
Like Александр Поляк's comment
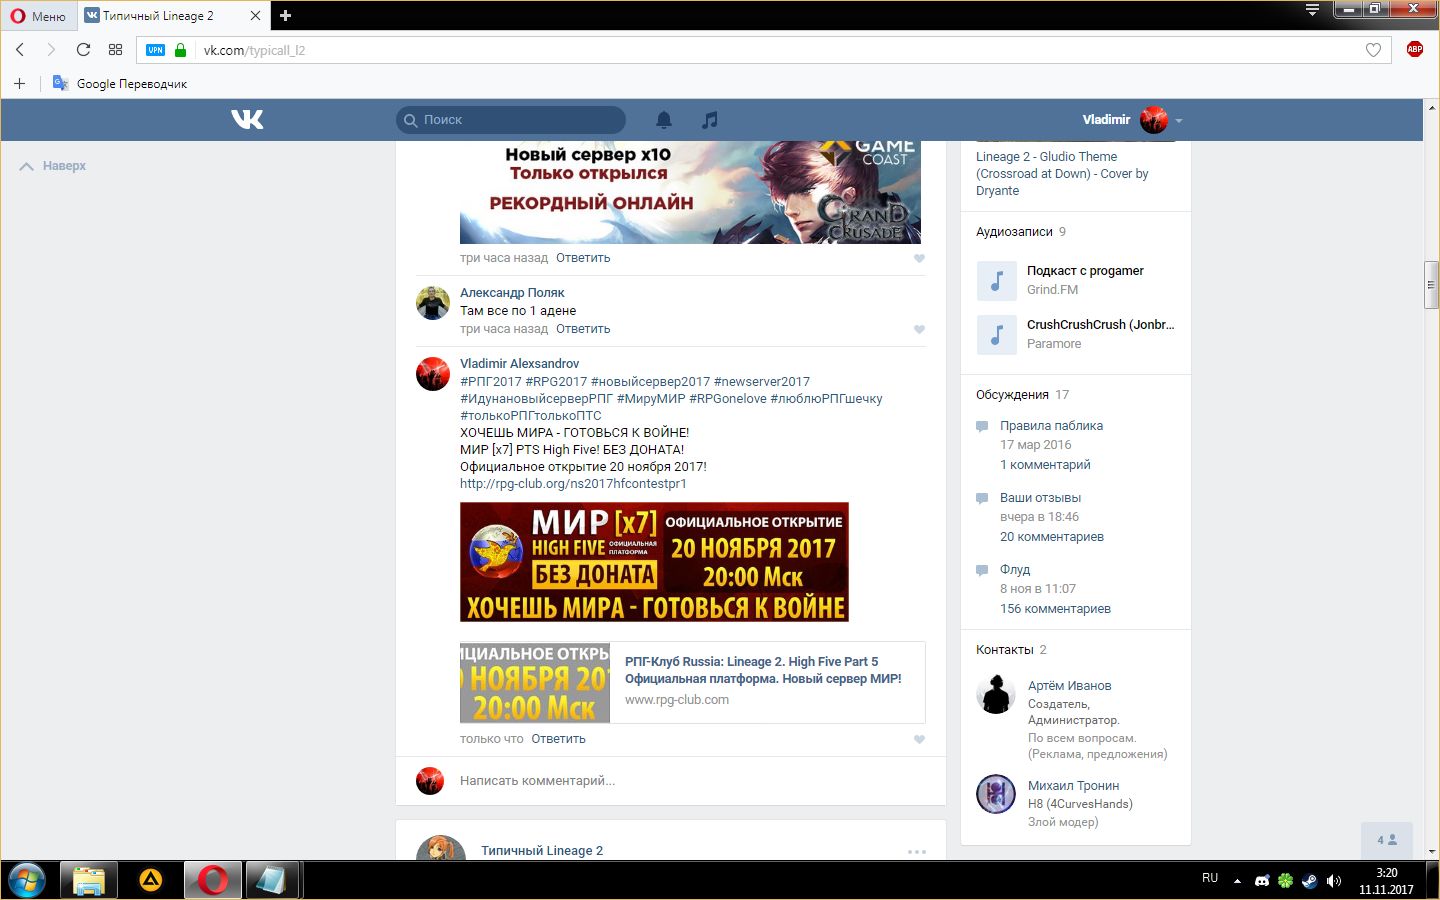pyautogui.click(x=919, y=330)
